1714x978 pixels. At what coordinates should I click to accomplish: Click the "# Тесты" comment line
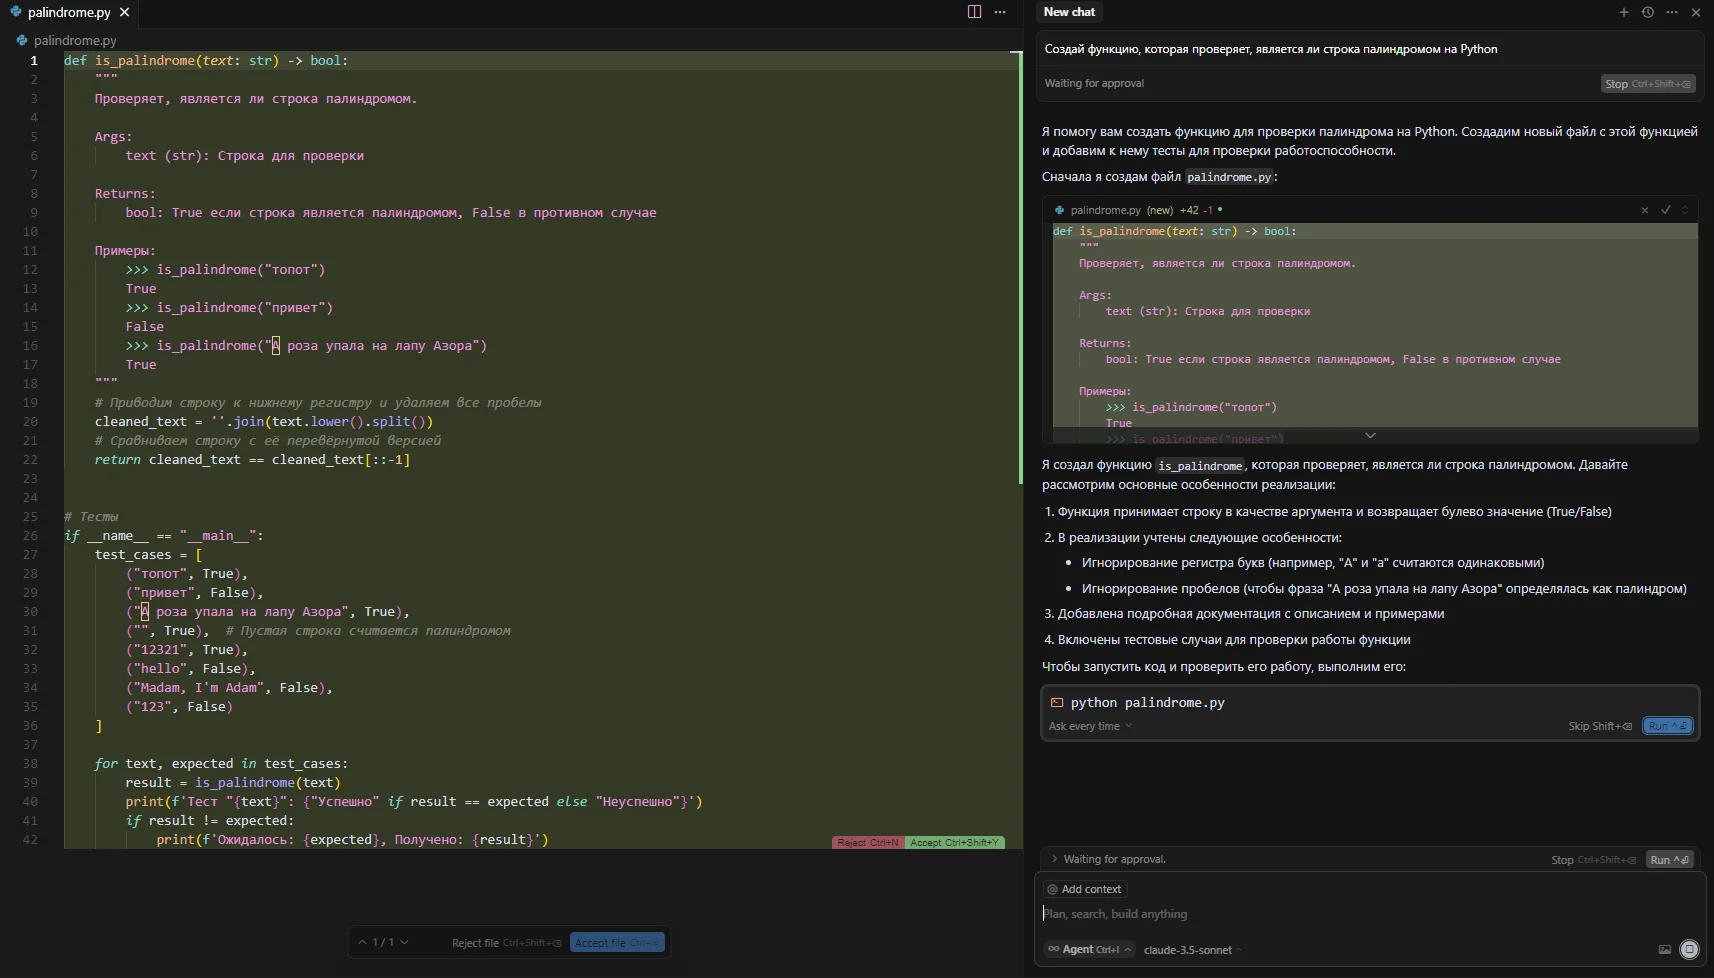click(91, 517)
